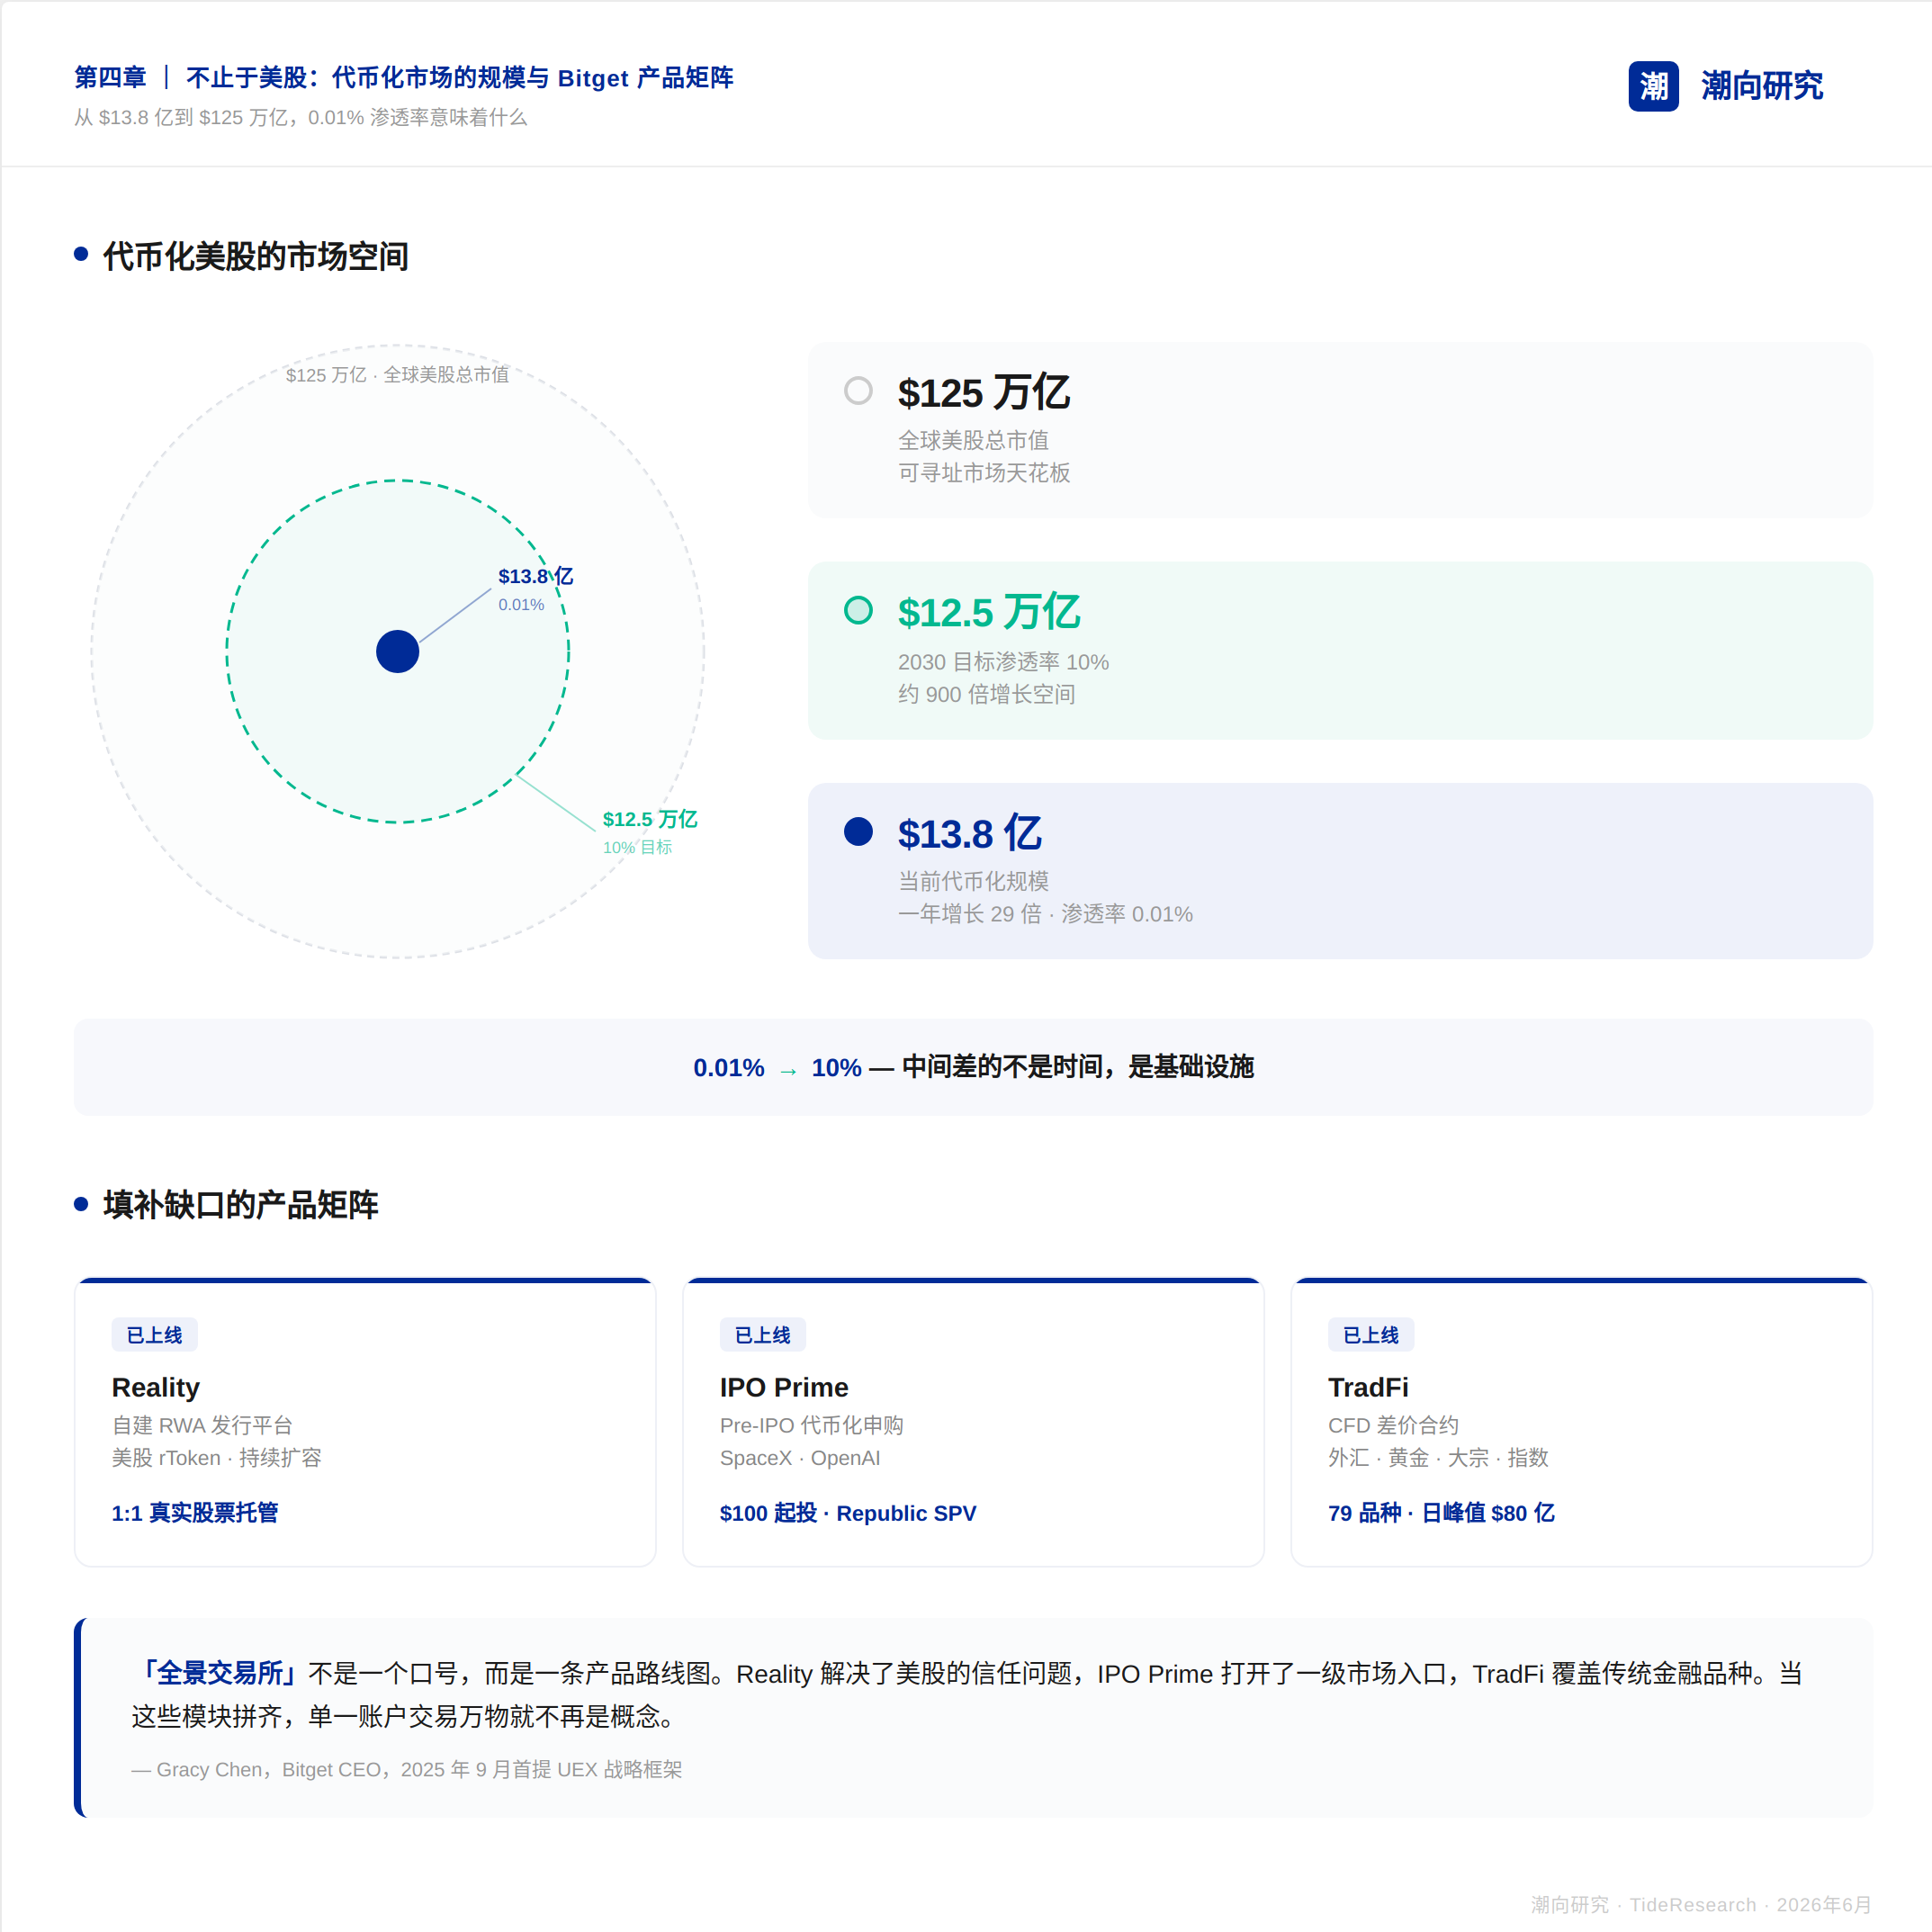Click section heading 填补缺口的产品矩阵
Screen dimensions: 1932x1932
point(240,1204)
